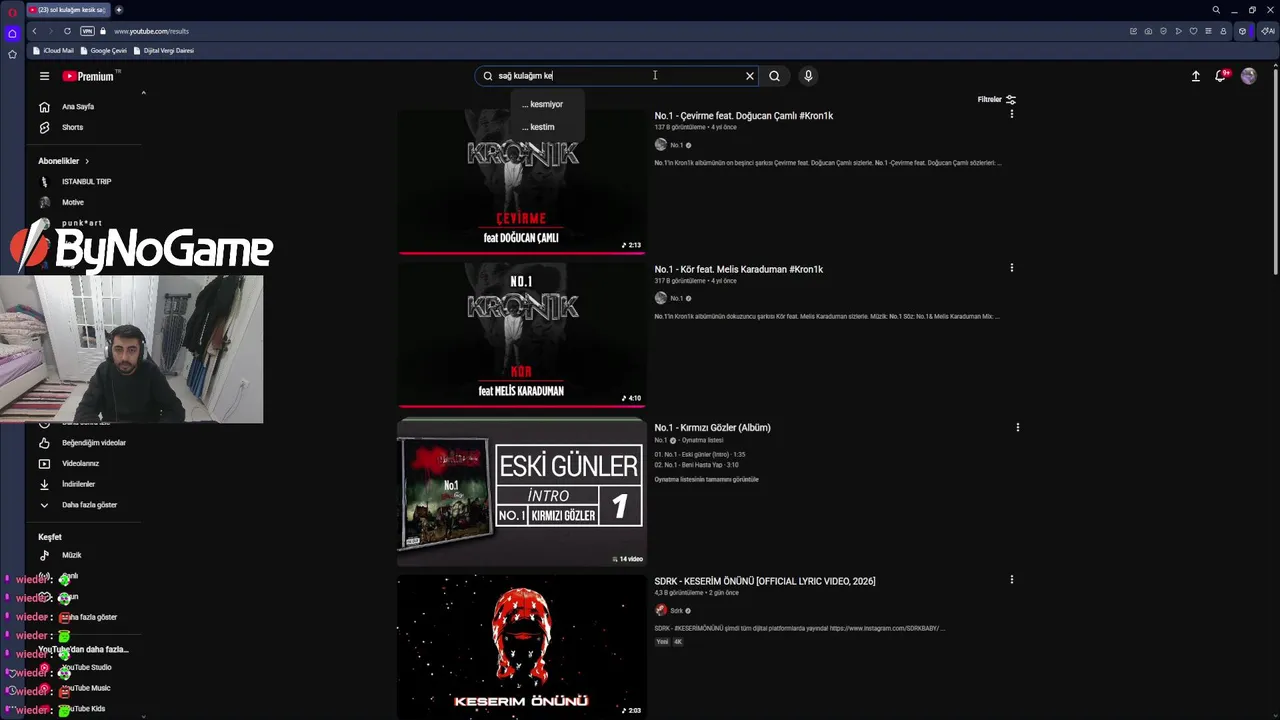Open the Kör feat. Melis Karaduman title
The image size is (1280, 720).
click(x=738, y=269)
